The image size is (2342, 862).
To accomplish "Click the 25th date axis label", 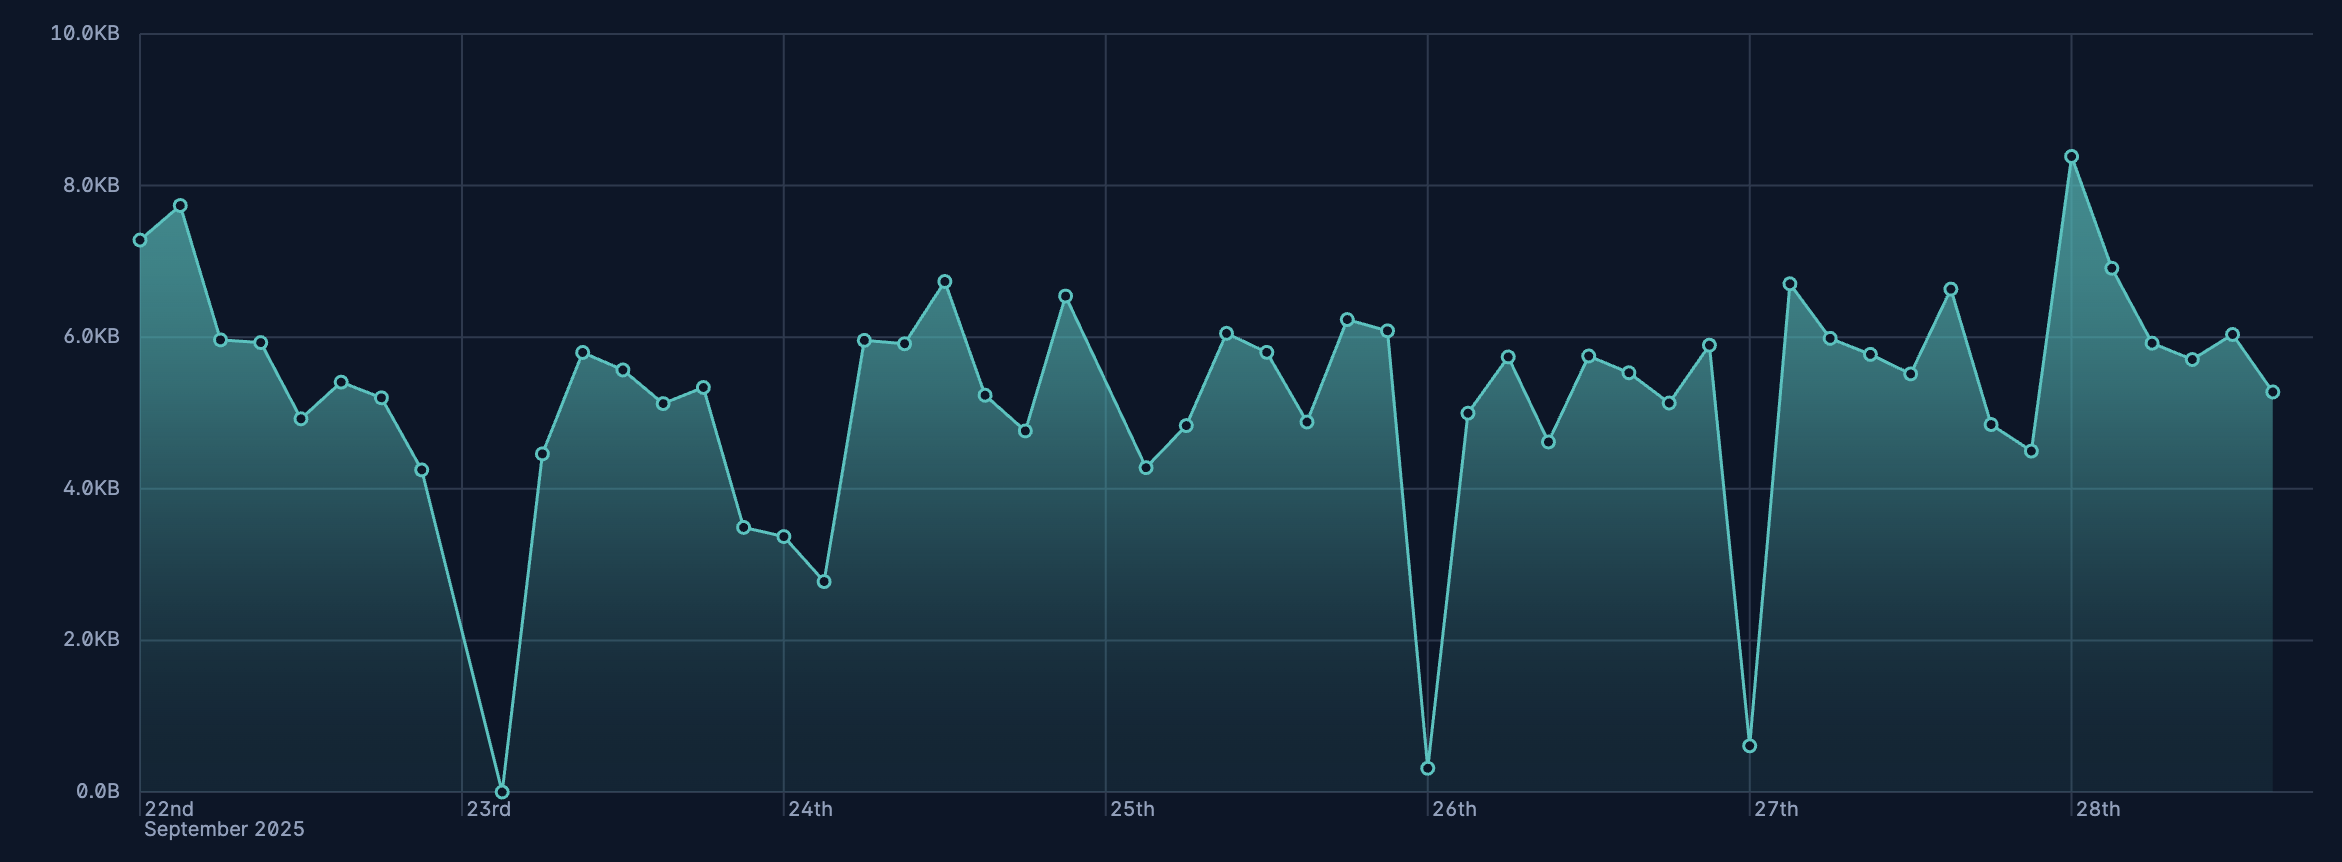I will click(x=1132, y=809).
